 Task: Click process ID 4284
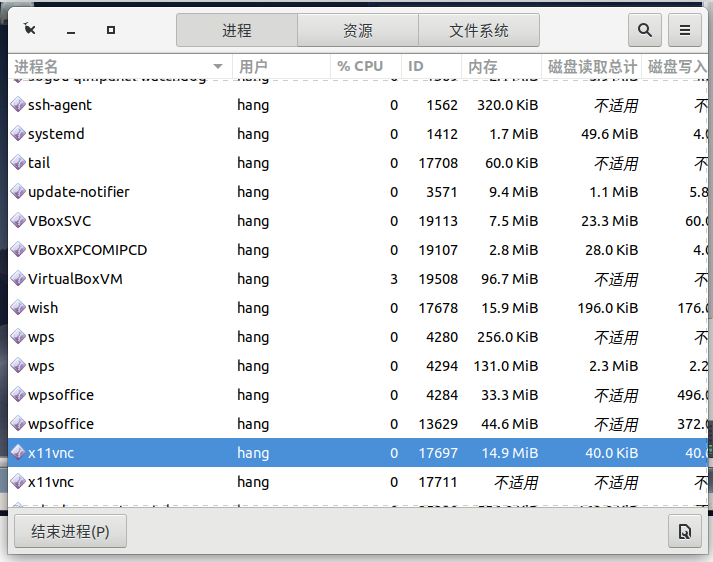pos(442,395)
